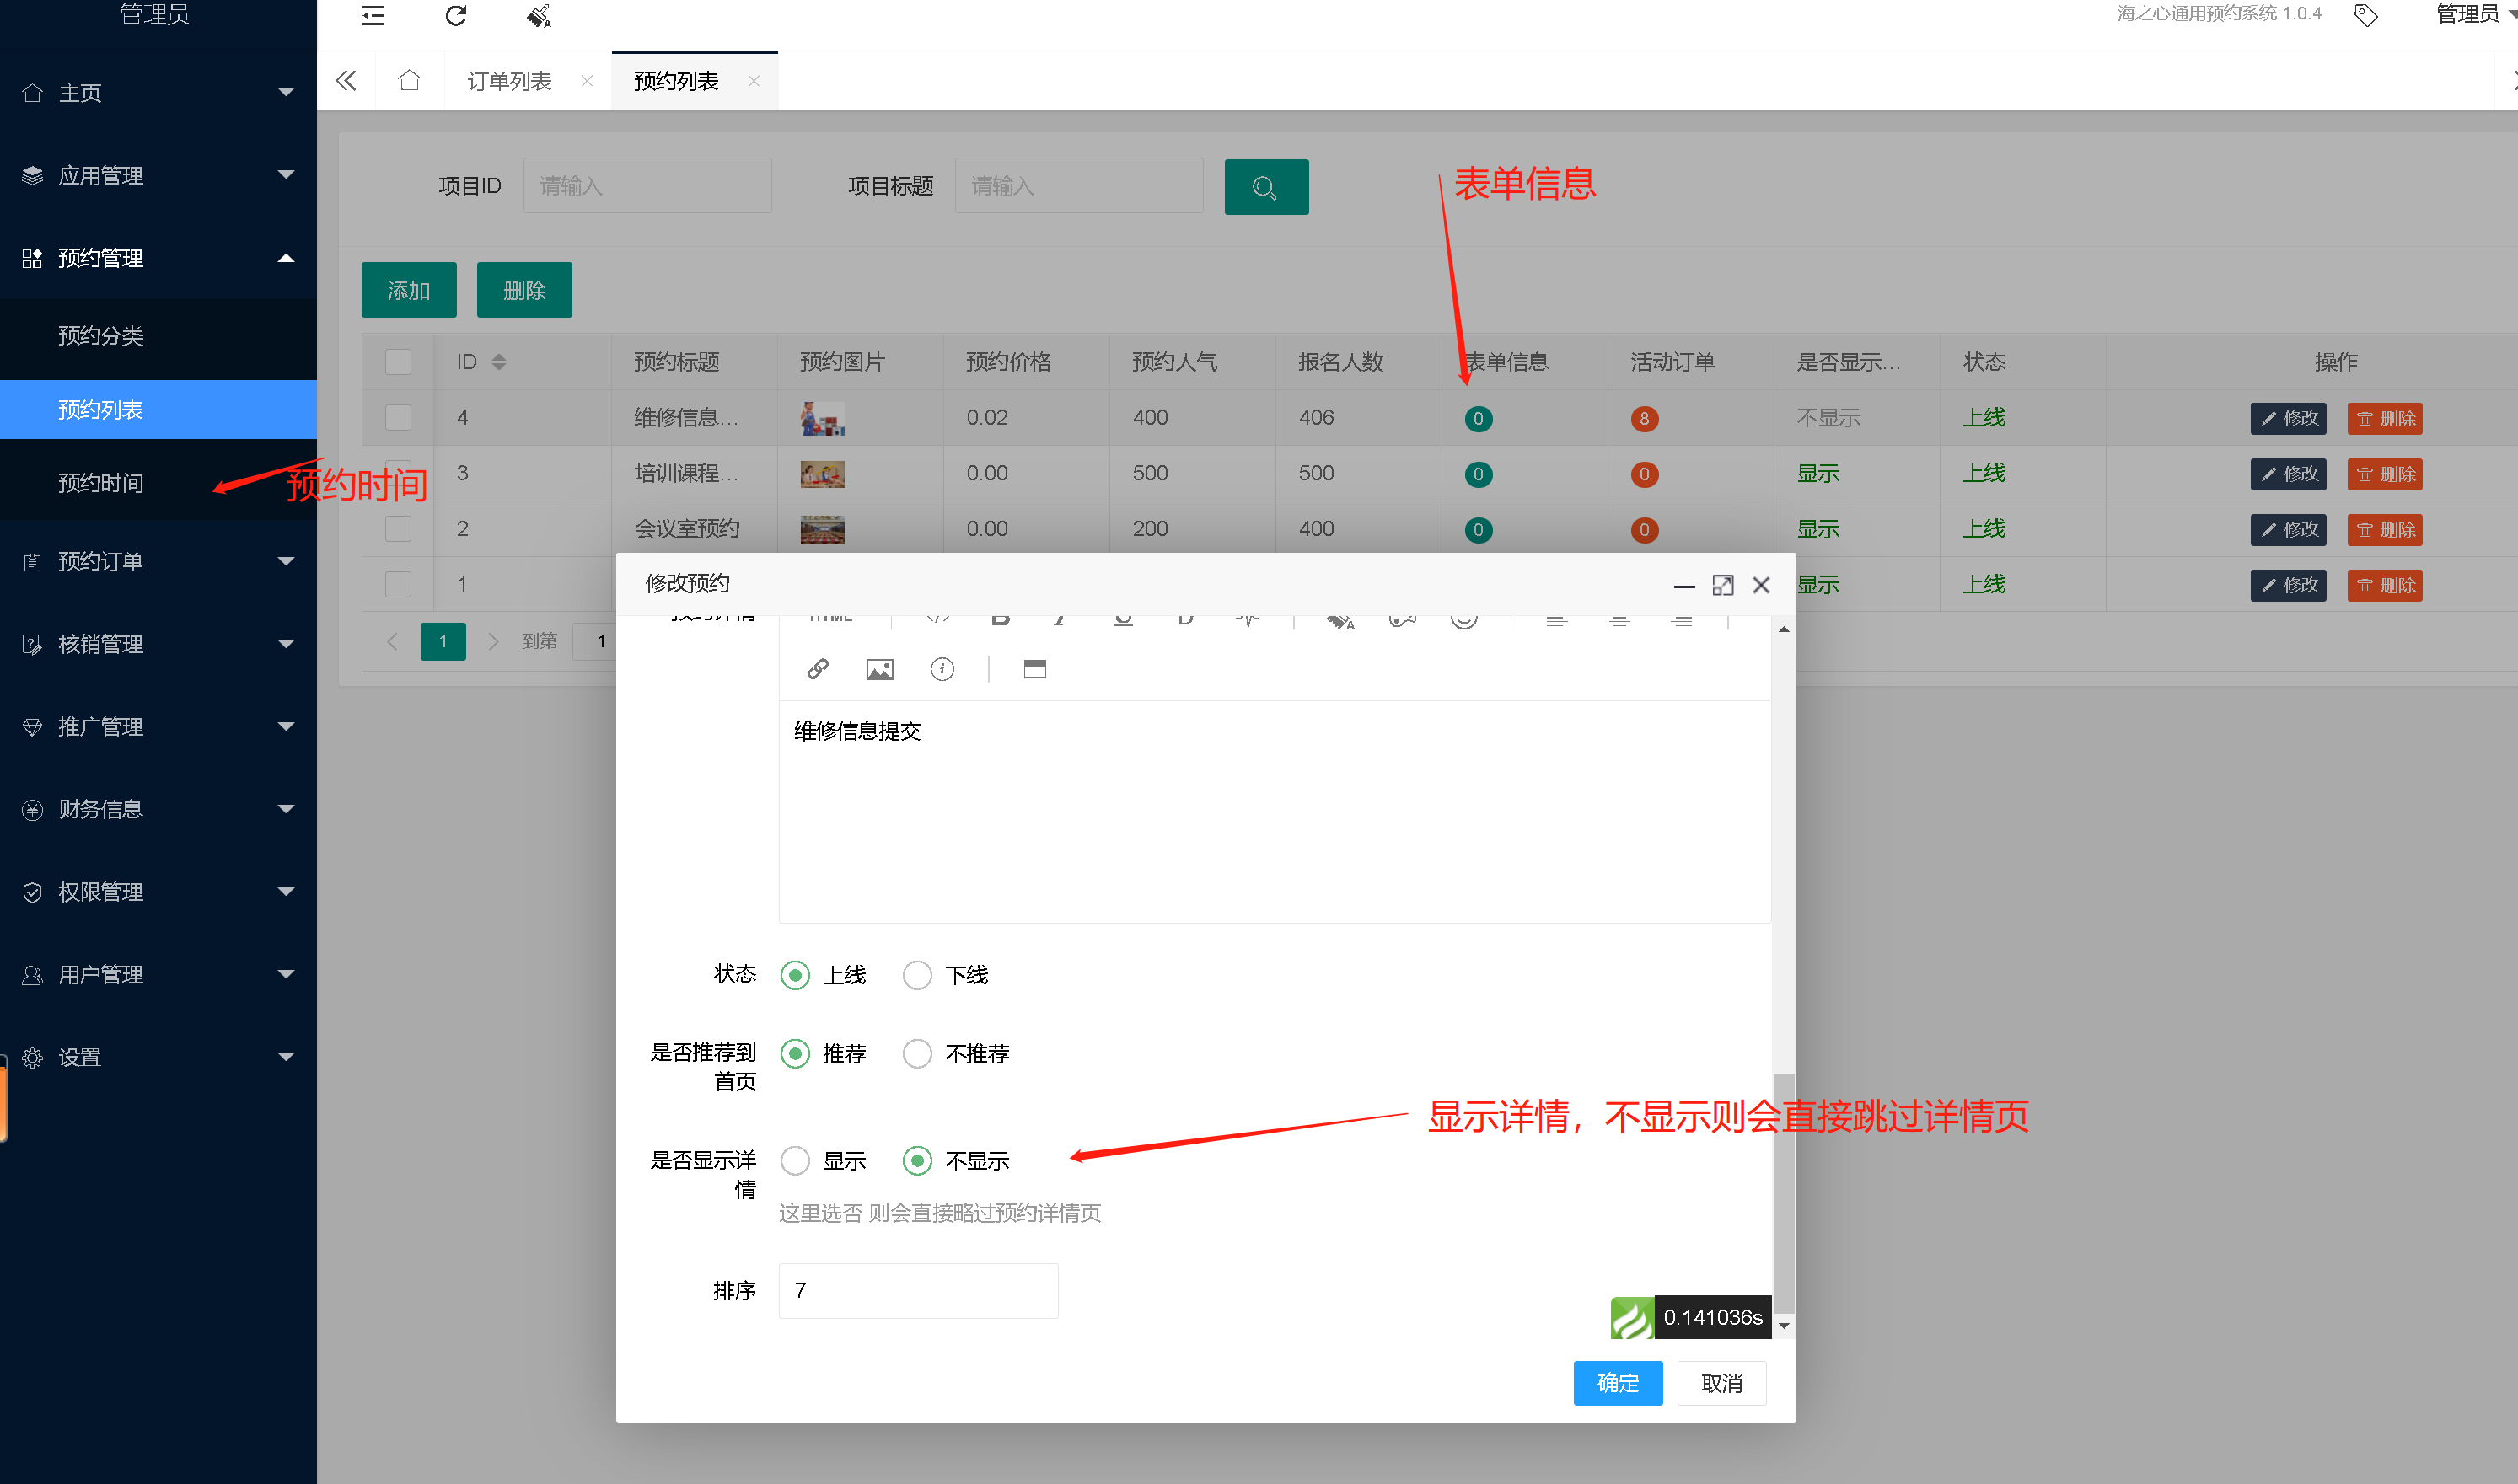Cancel the dialog with 取消
The image size is (2518, 1484).
[x=1722, y=1384]
